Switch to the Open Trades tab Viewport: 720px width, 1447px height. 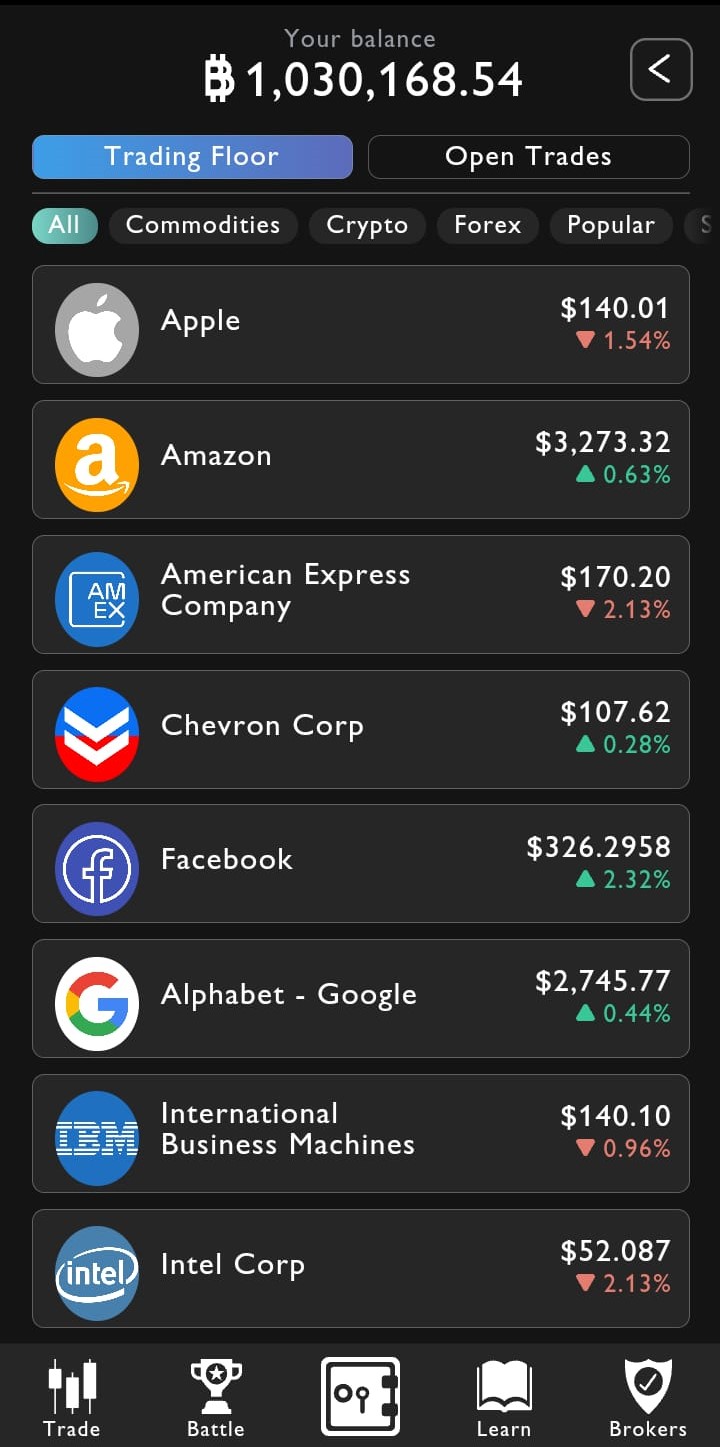coord(528,157)
